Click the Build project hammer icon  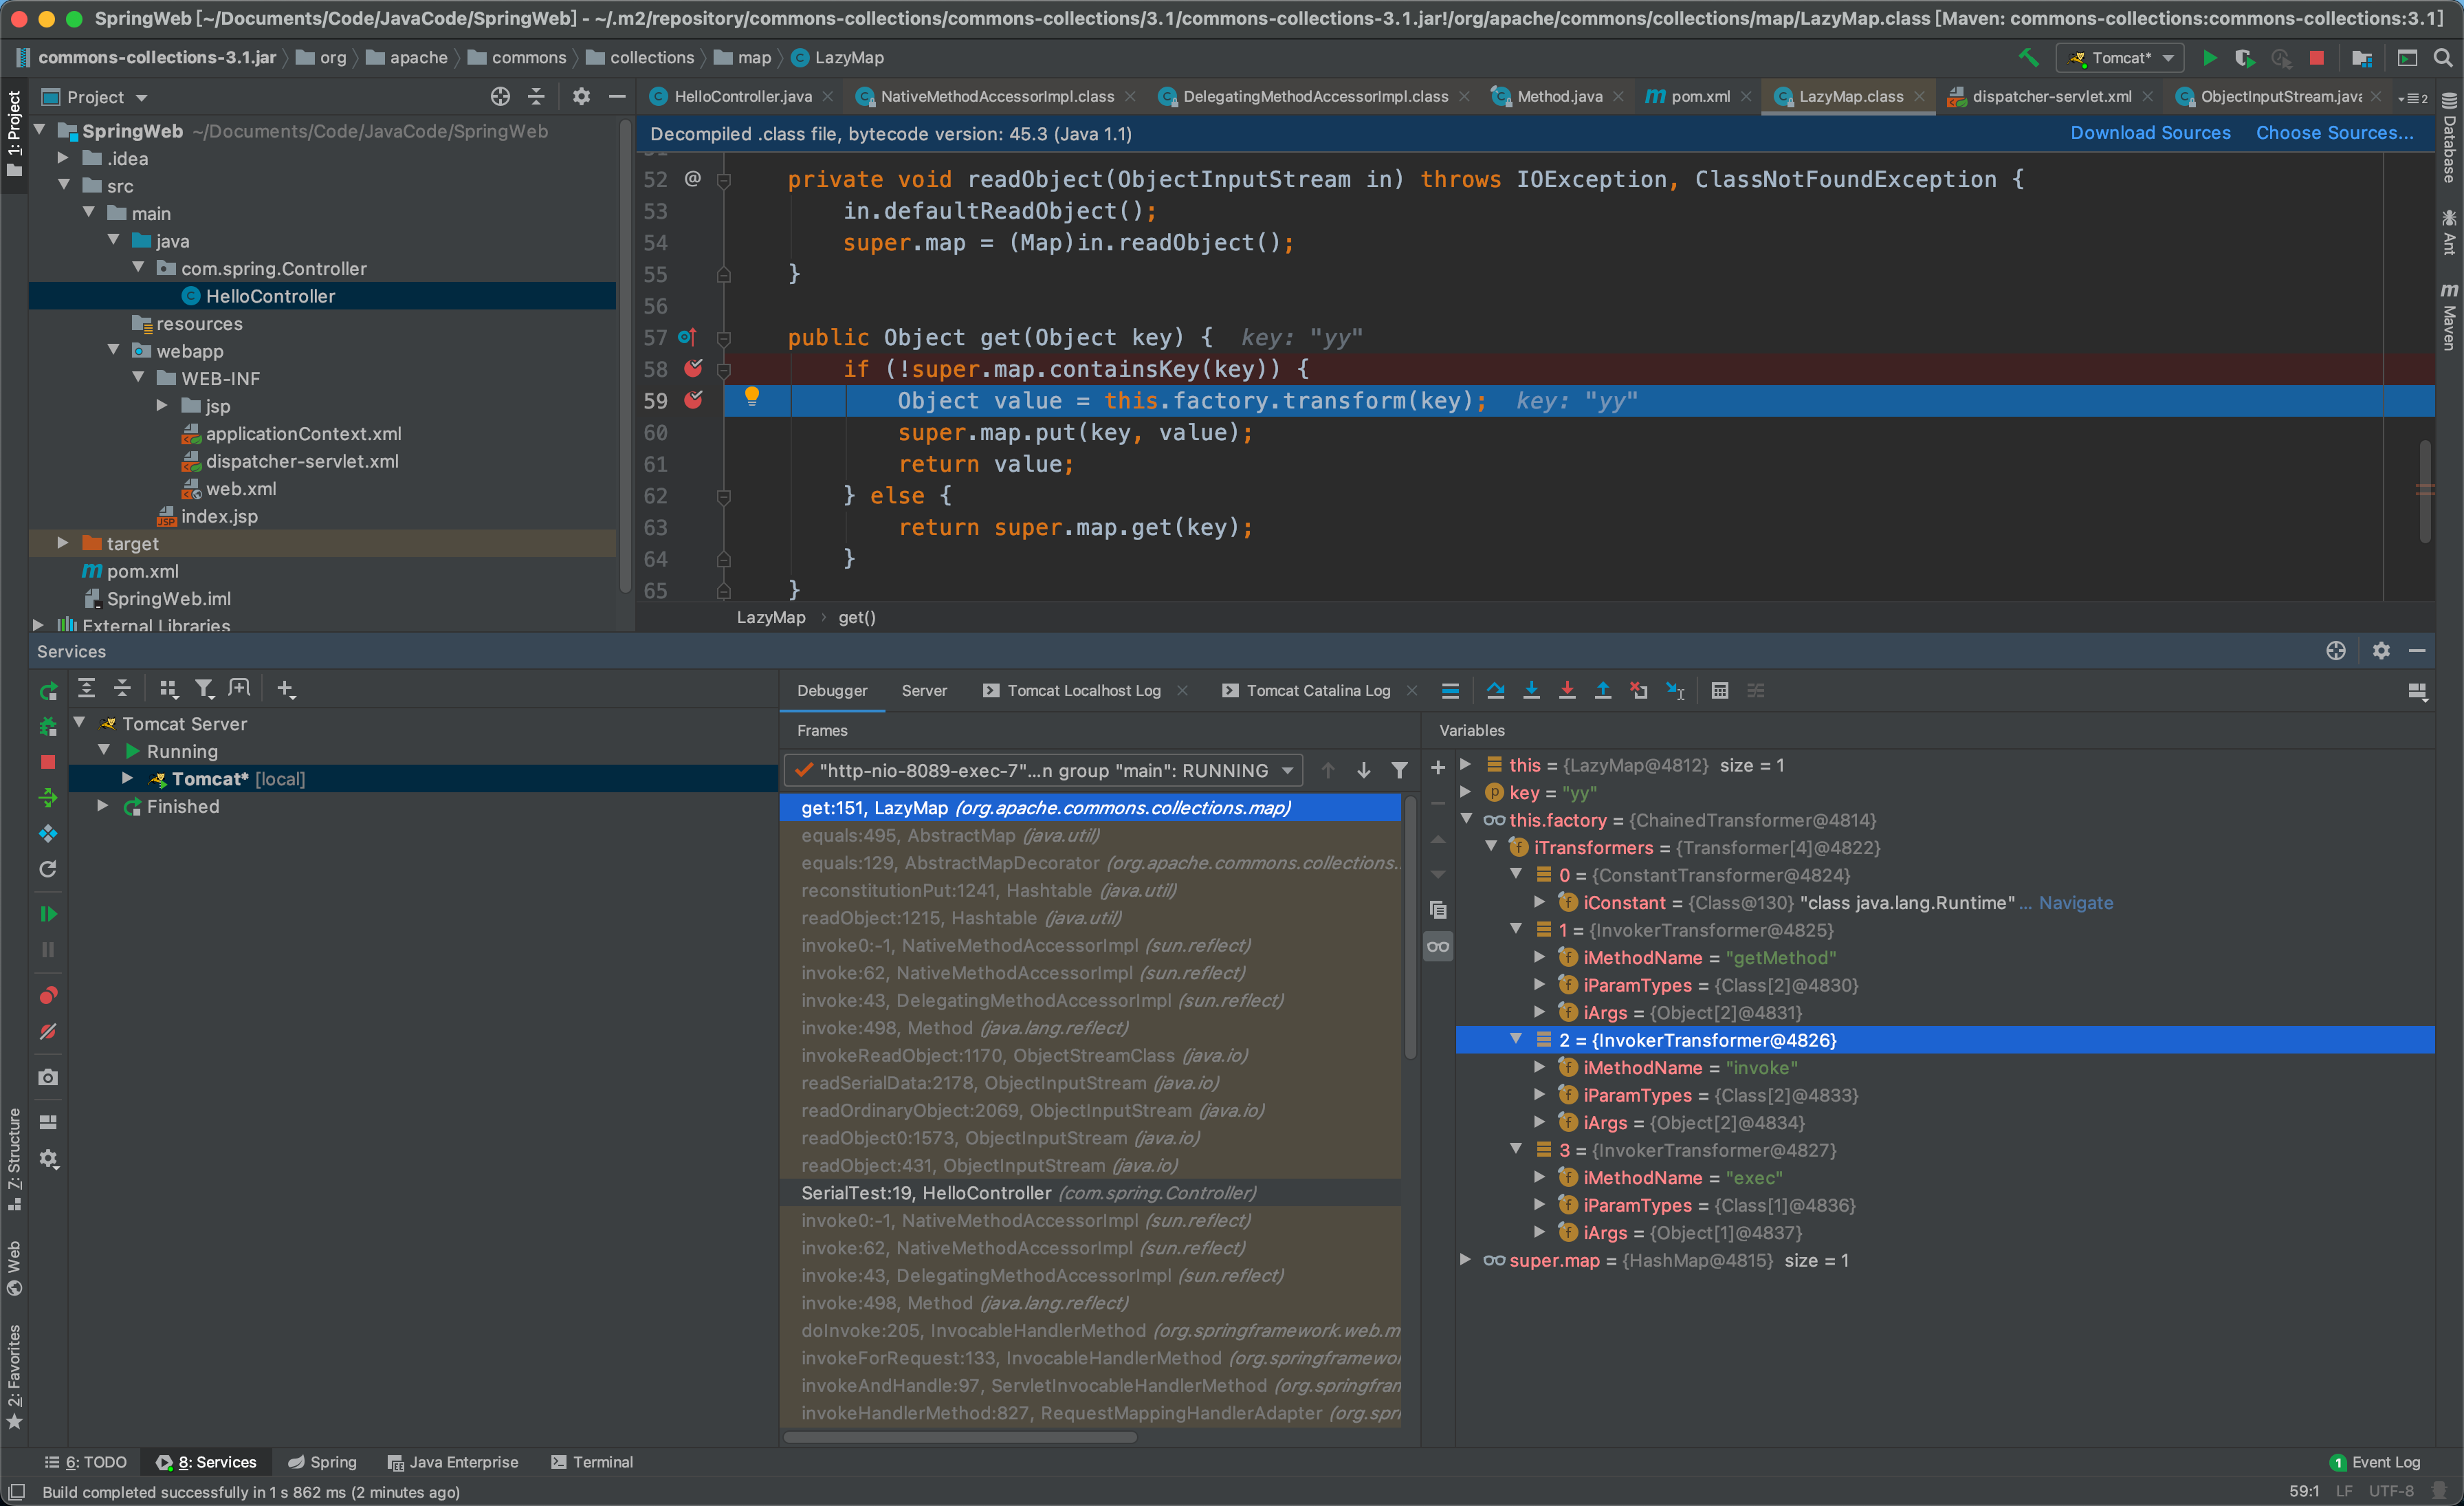tap(2028, 58)
